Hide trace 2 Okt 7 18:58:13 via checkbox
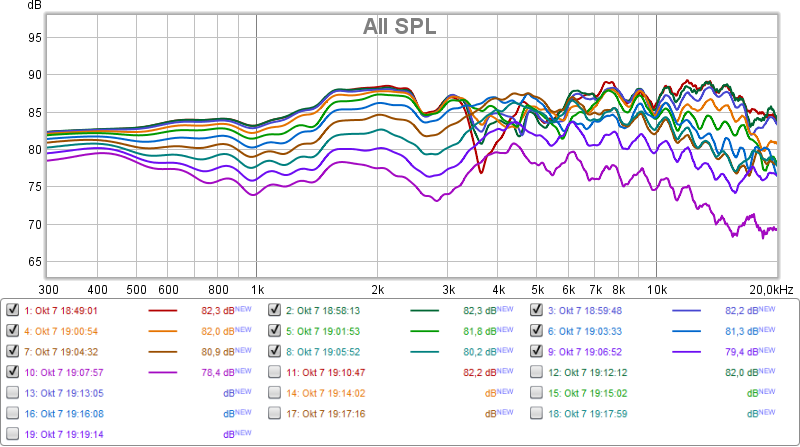The height and width of the screenshot is (447, 800). [x=275, y=310]
